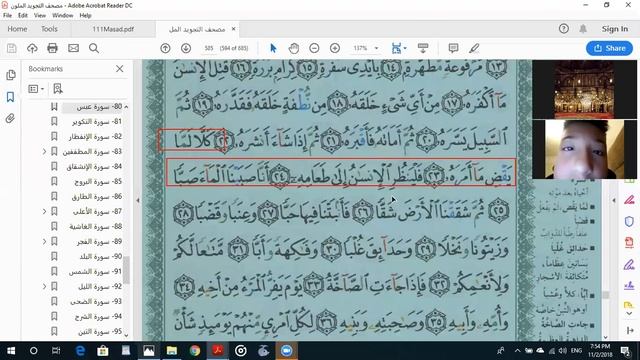
Task: Open the View menu
Action: [40, 15]
